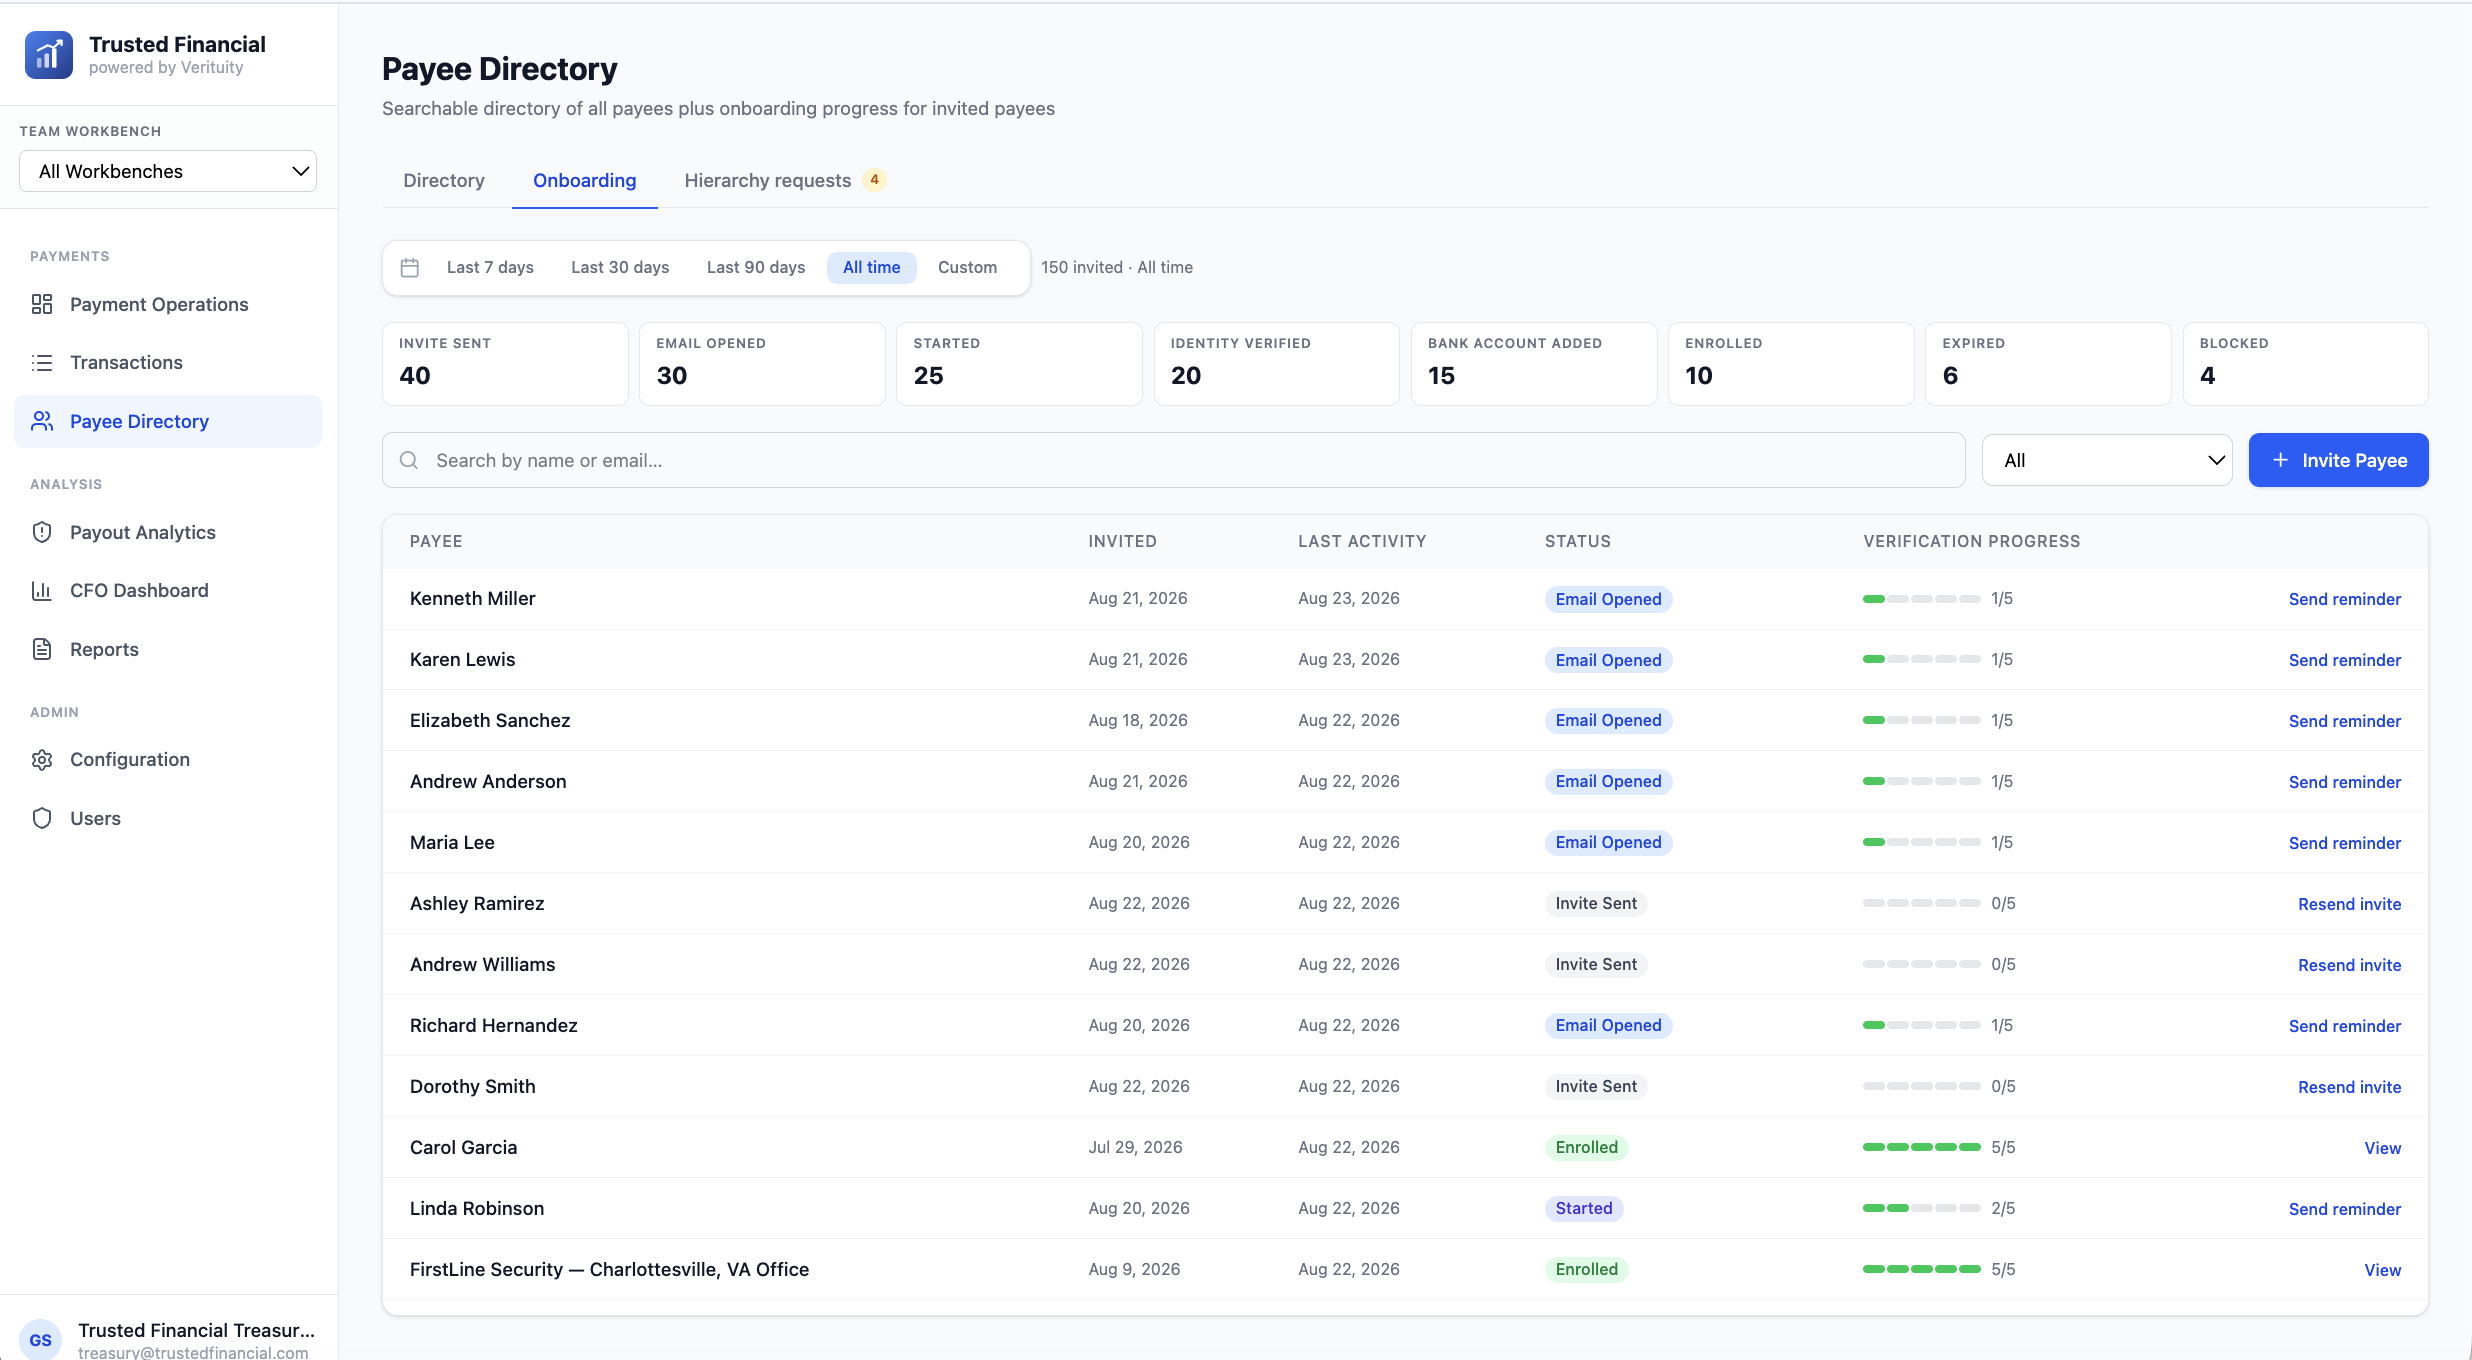This screenshot has width=2472, height=1360.
Task: Filter by Last 7 days
Action: click(490, 267)
